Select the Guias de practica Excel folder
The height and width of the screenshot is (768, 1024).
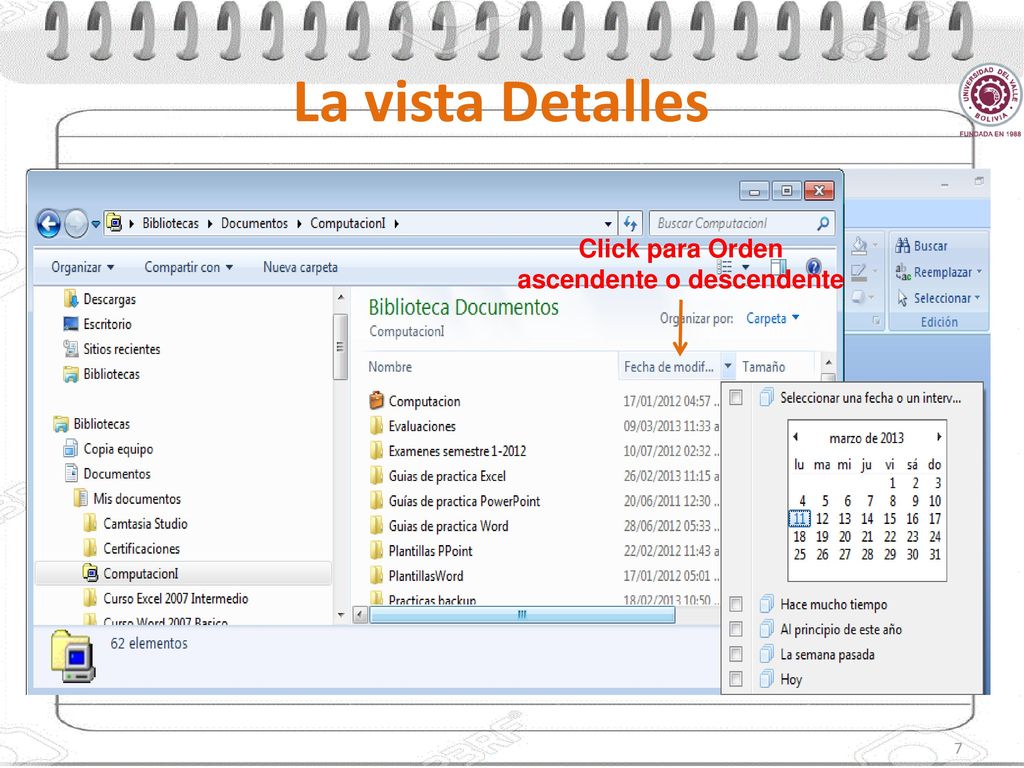pos(447,476)
